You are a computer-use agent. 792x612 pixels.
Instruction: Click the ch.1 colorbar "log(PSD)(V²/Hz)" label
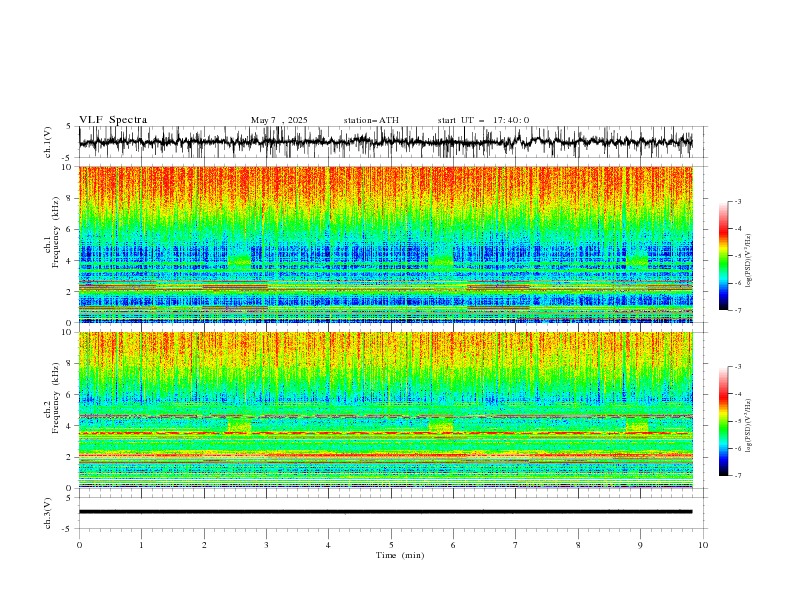pyautogui.click(x=749, y=261)
